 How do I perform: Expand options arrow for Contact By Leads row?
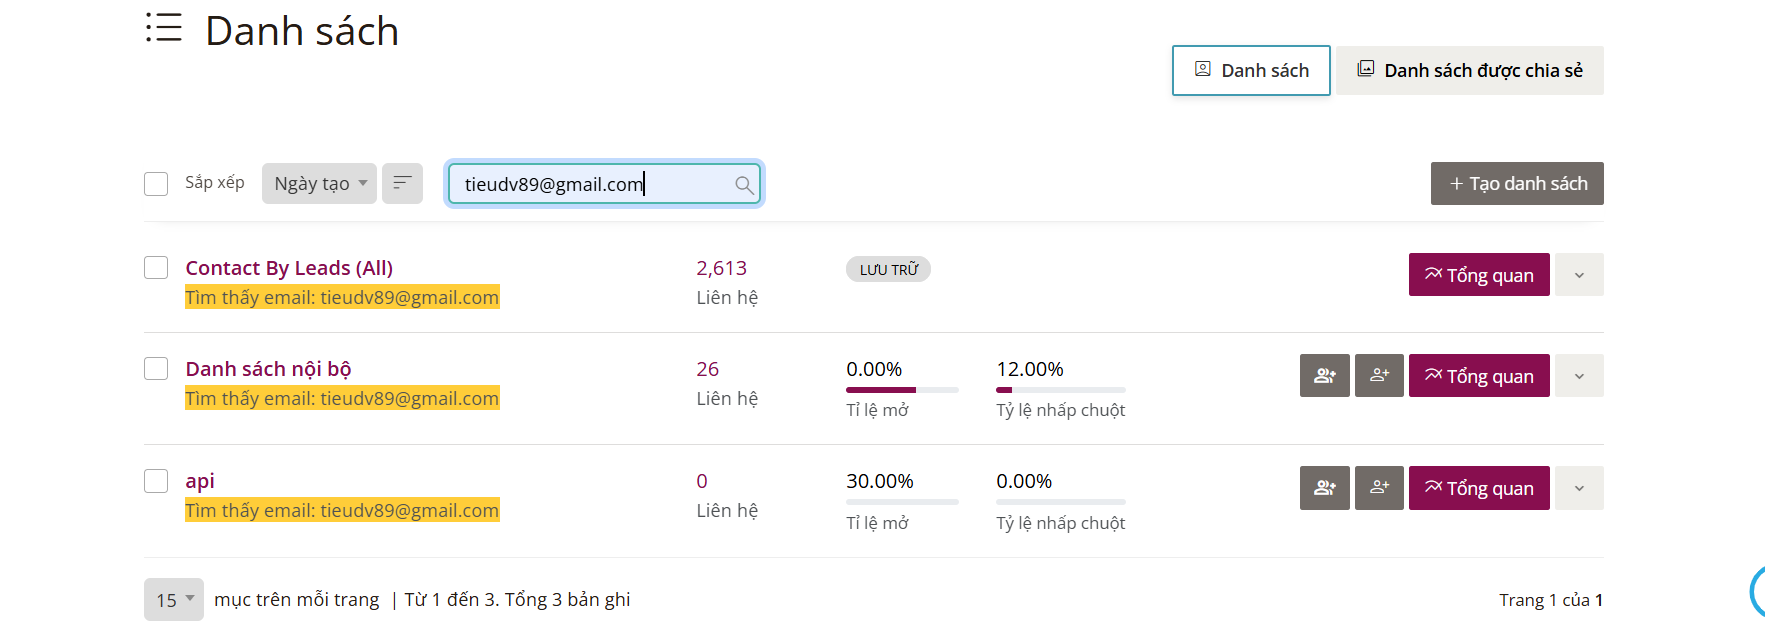pos(1579,275)
